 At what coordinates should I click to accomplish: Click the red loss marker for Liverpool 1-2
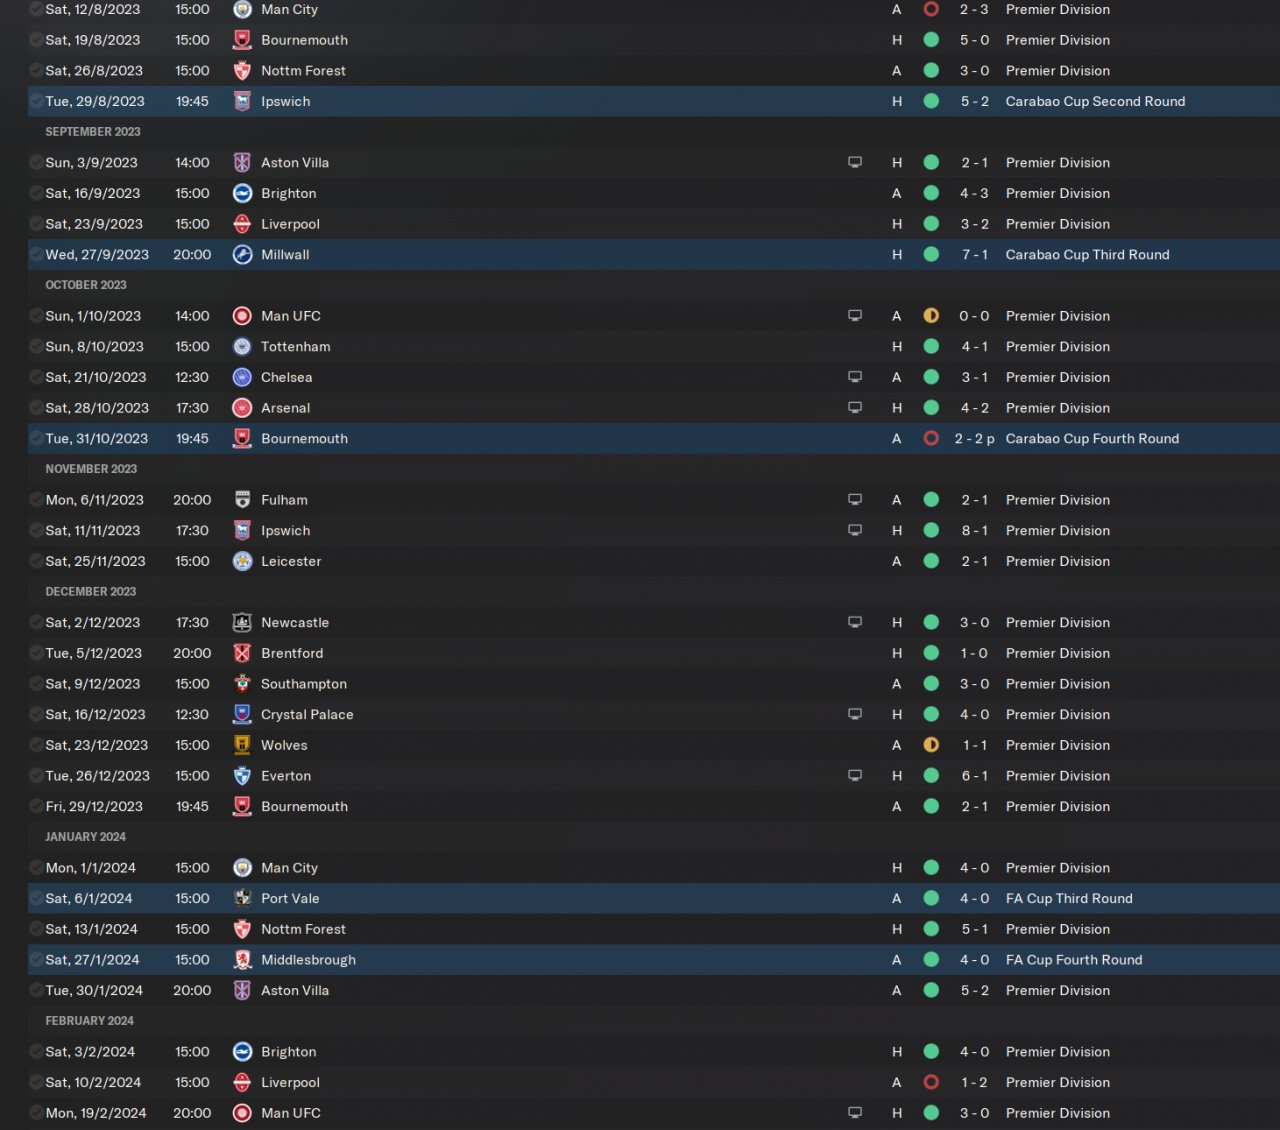tap(931, 1083)
